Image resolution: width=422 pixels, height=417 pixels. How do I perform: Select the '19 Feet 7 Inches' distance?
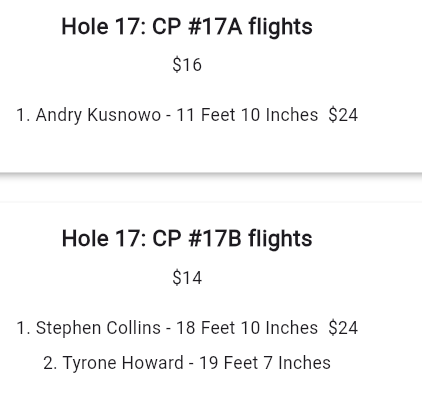coord(265,363)
